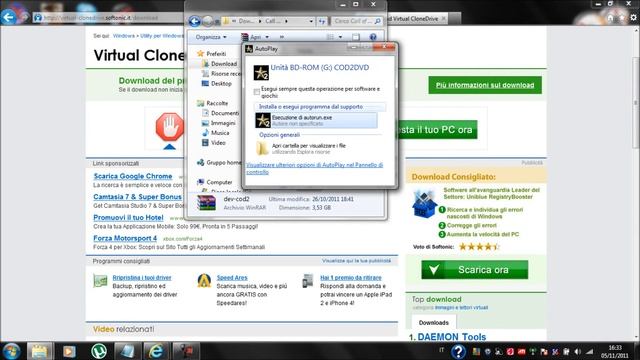Open the Speed Ares link
The width and height of the screenshot is (640, 360).
click(x=232, y=278)
